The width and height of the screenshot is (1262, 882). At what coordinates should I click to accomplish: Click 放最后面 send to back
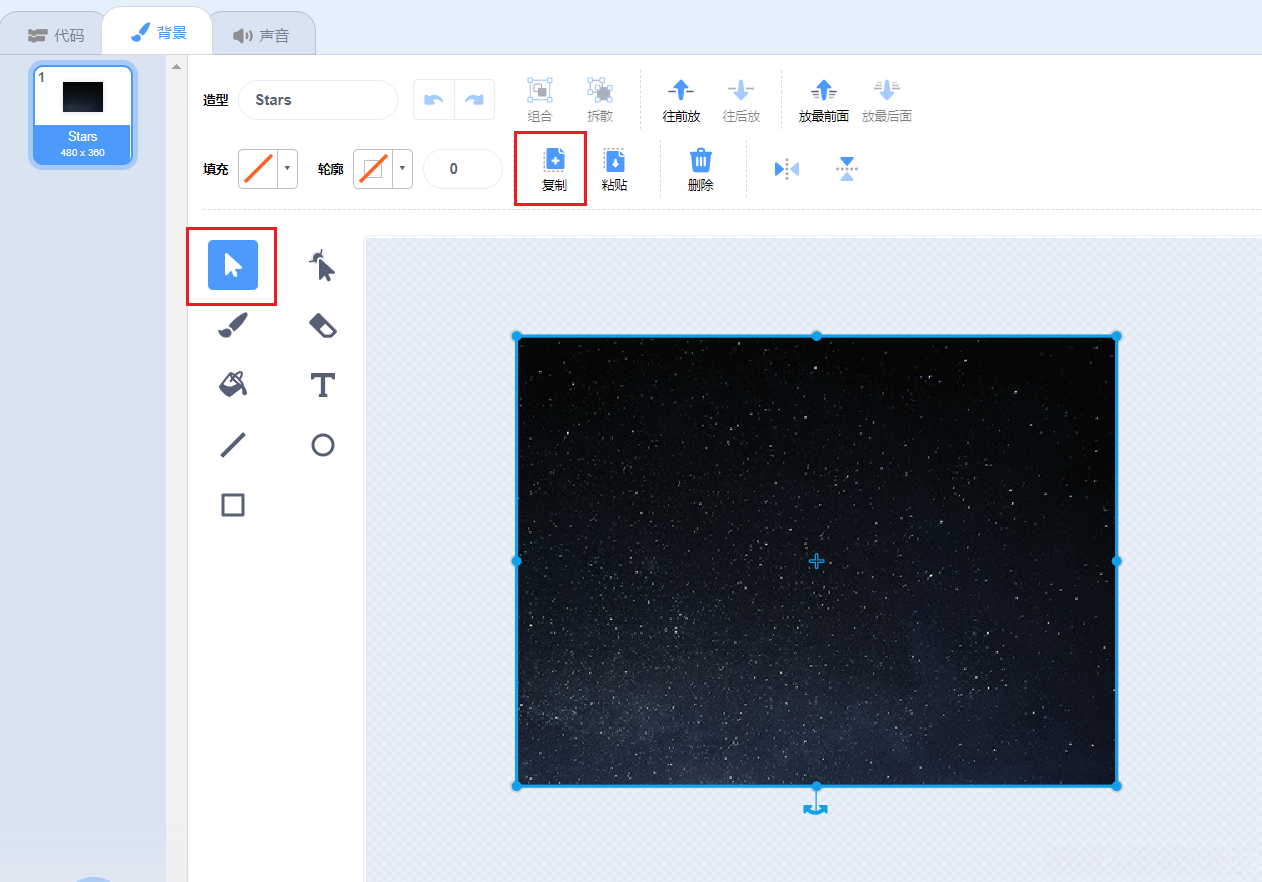887,100
